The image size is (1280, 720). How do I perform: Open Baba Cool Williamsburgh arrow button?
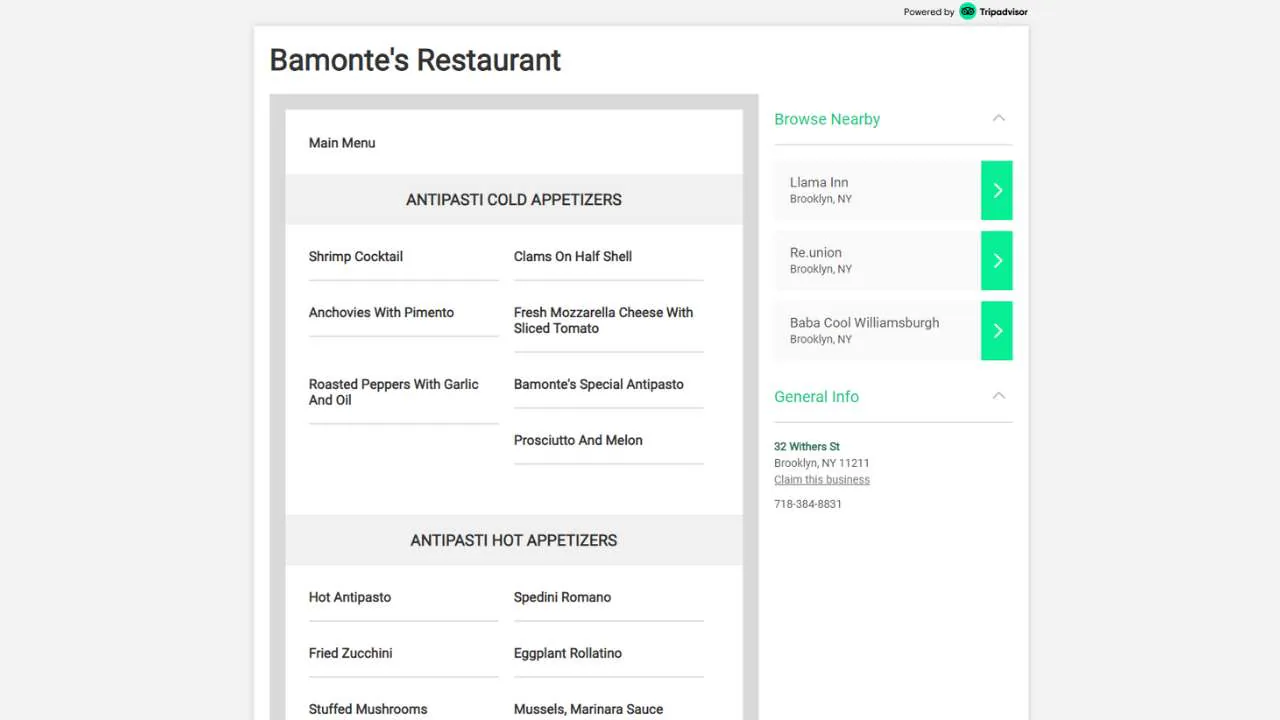[x=997, y=330]
